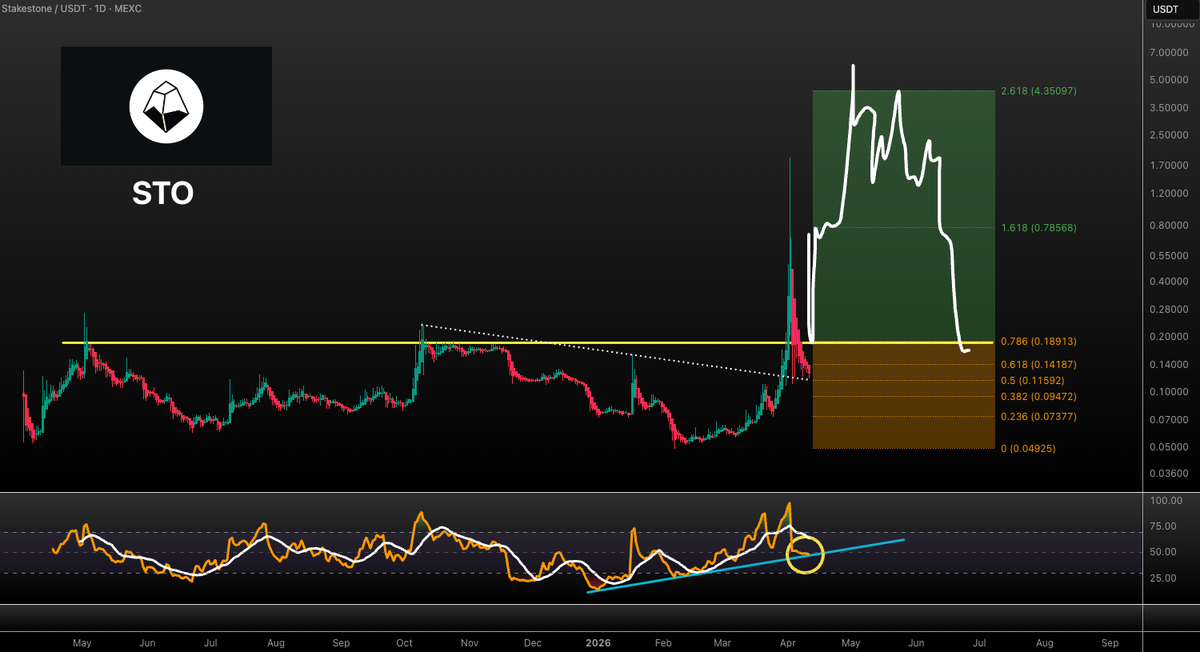
Task: Click the 2.618 (4.35097) Fibonacci label
Action: pyautogui.click(x=1040, y=91)
